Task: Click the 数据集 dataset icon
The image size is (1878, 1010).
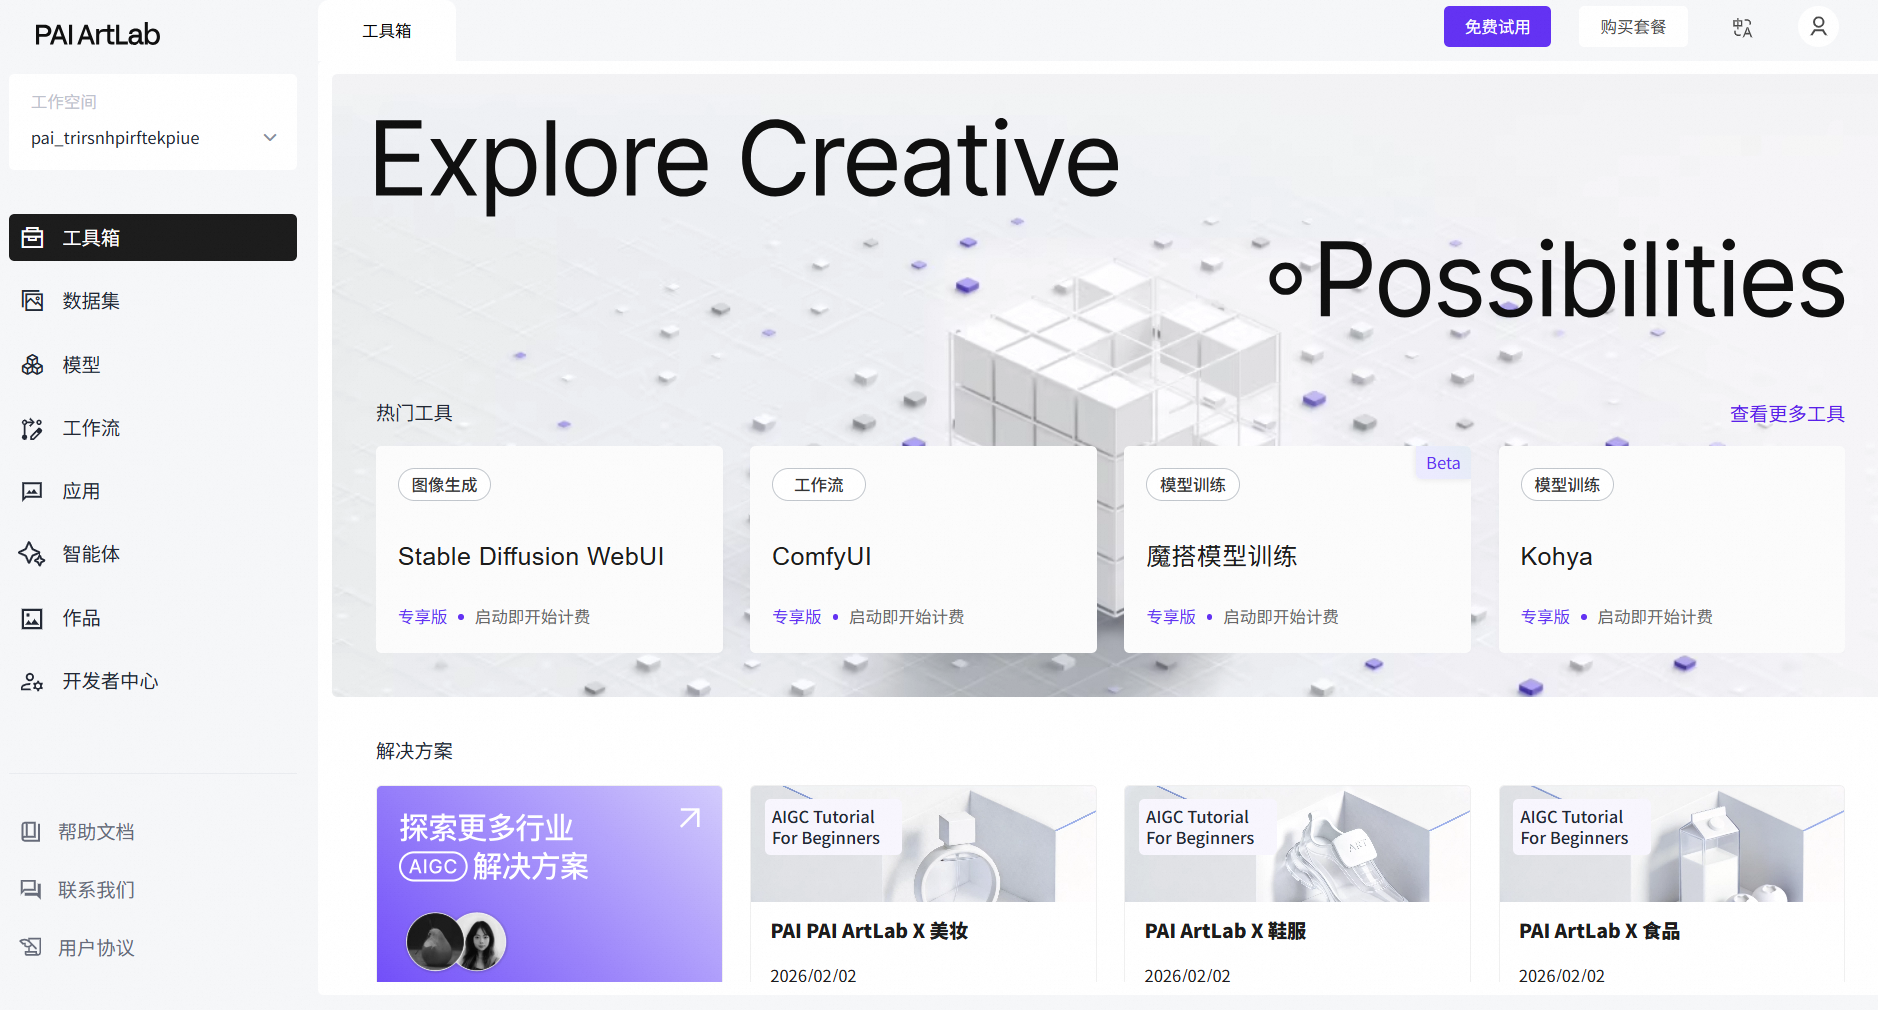Action: (x=32, y=301)
